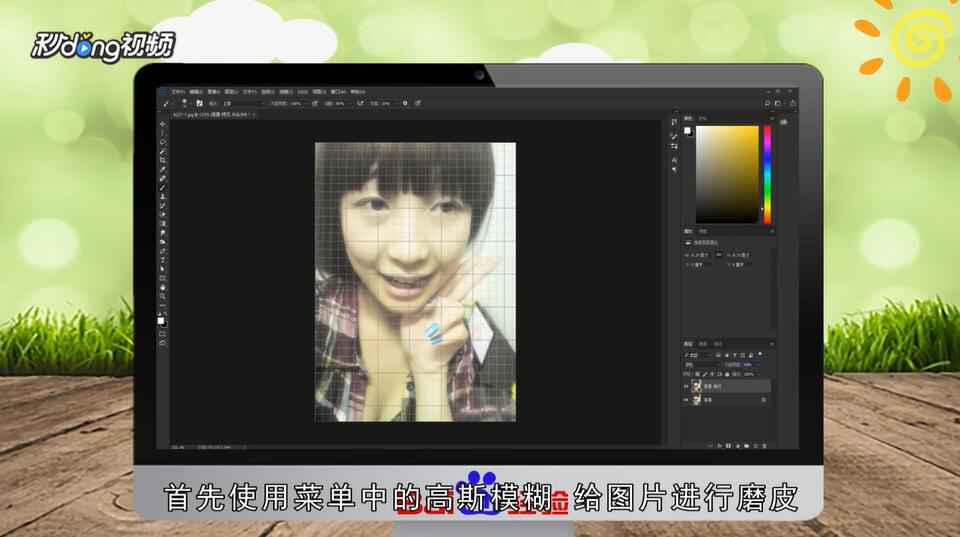Screen dimensions: 960x537
Task: Select the Rectangular Marquee tool
Action: 162,133
